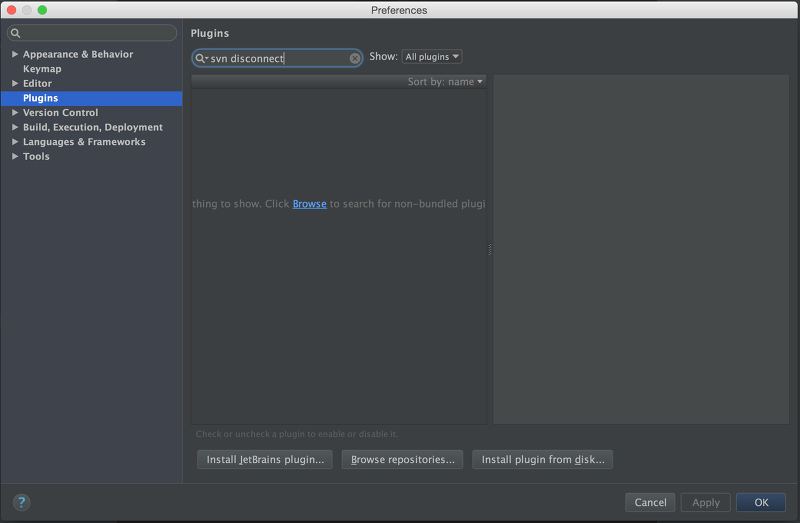
Task: Click the magnifier icon in settings search
Action: [x=16, y=33]
